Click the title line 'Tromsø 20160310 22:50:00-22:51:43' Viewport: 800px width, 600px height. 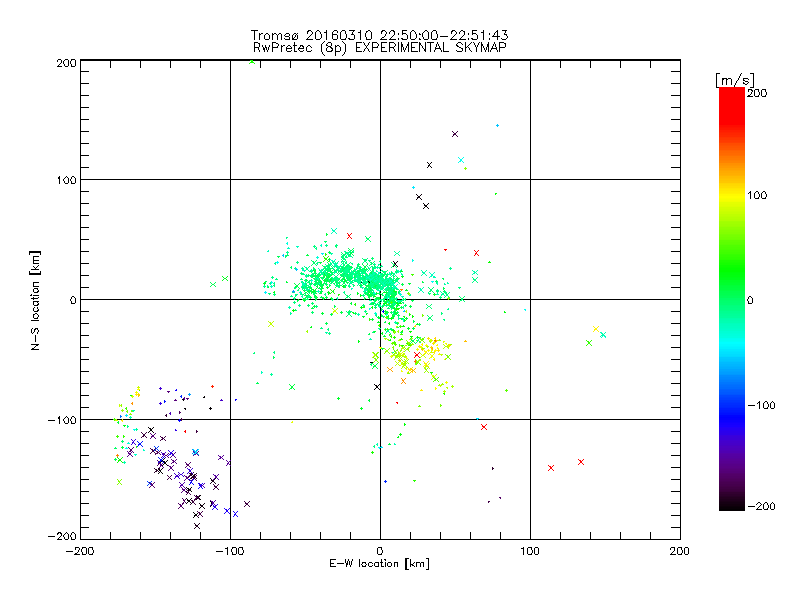pos(380,35)
